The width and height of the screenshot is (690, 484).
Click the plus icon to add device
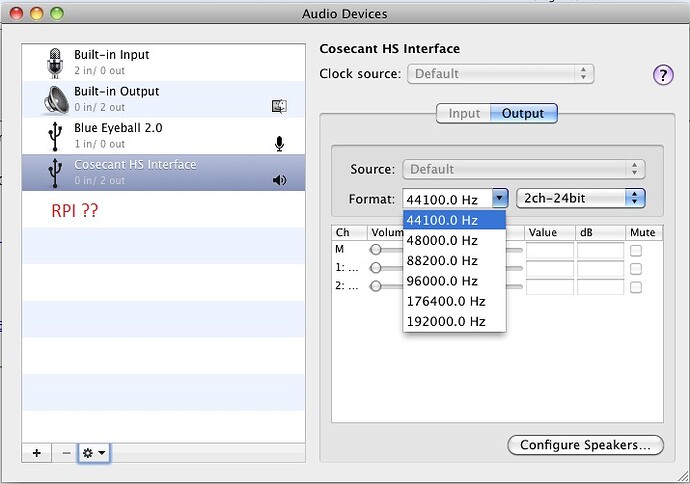tap(37, 453)
